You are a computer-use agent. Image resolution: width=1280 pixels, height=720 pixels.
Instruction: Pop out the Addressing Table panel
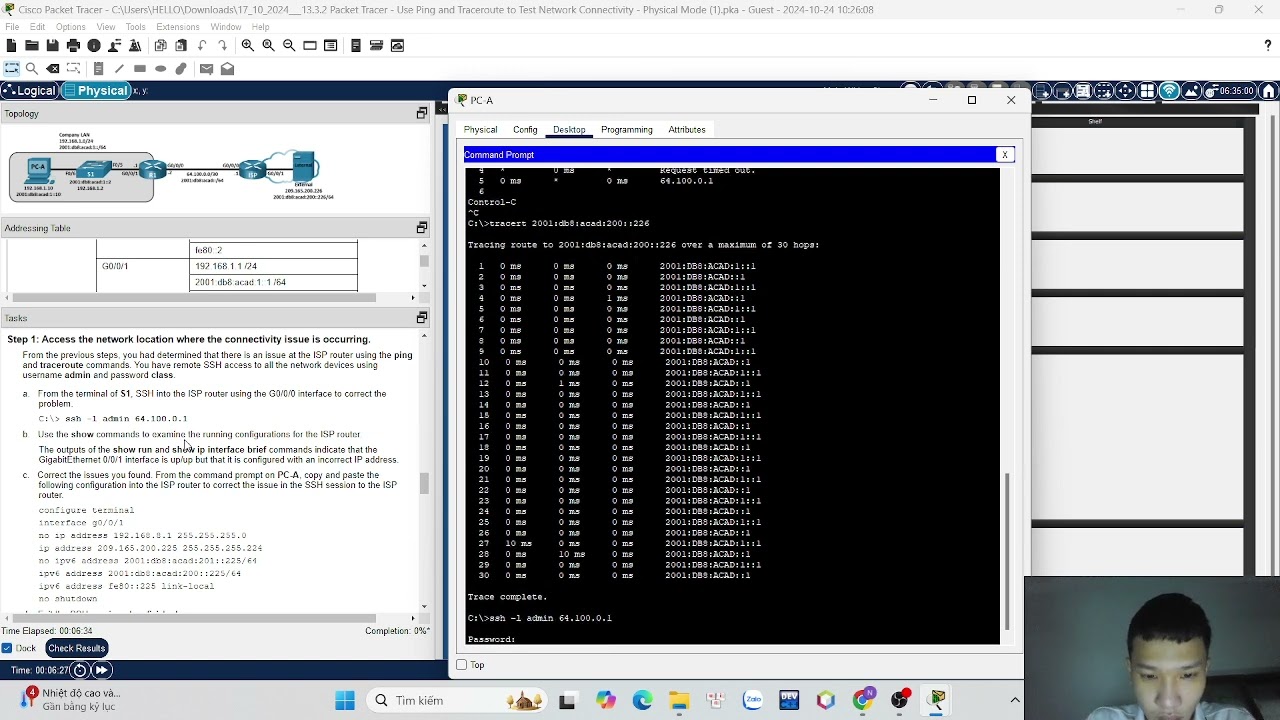[422, 228]
